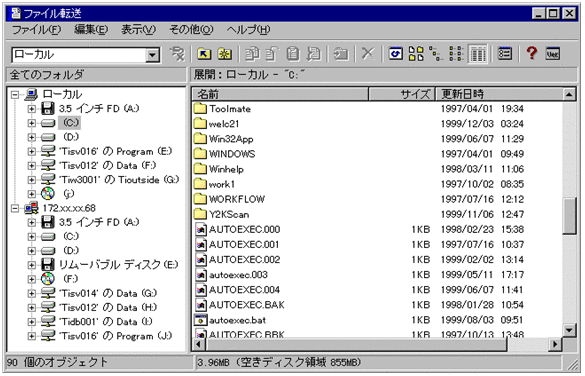Viewport: 585px width, 376px height.
Task: Select the ローカル computer icon in tree
Action: [x=31, y=94]
